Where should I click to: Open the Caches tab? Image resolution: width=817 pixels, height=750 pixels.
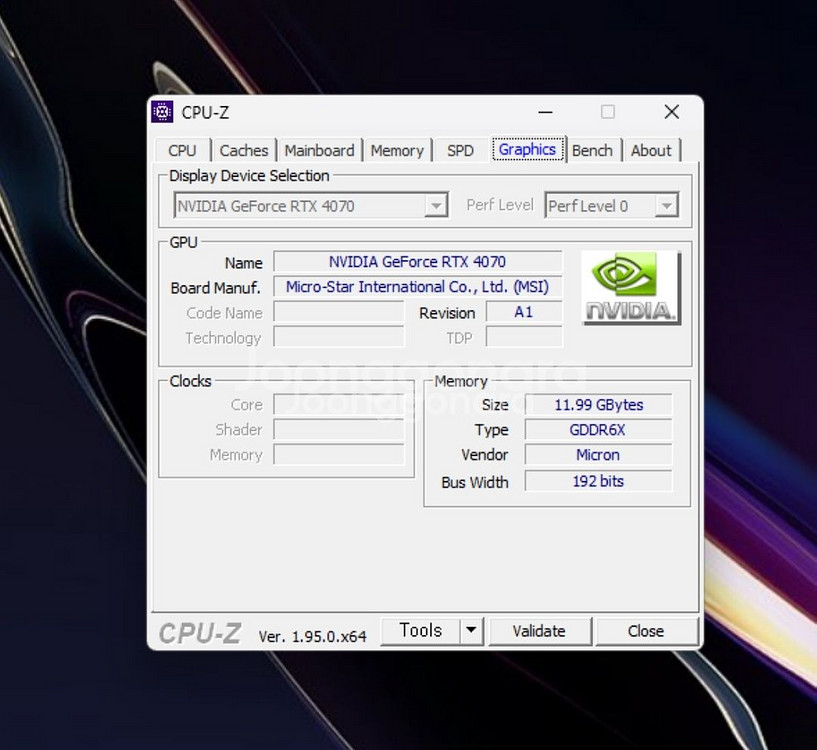click(244, 151)
